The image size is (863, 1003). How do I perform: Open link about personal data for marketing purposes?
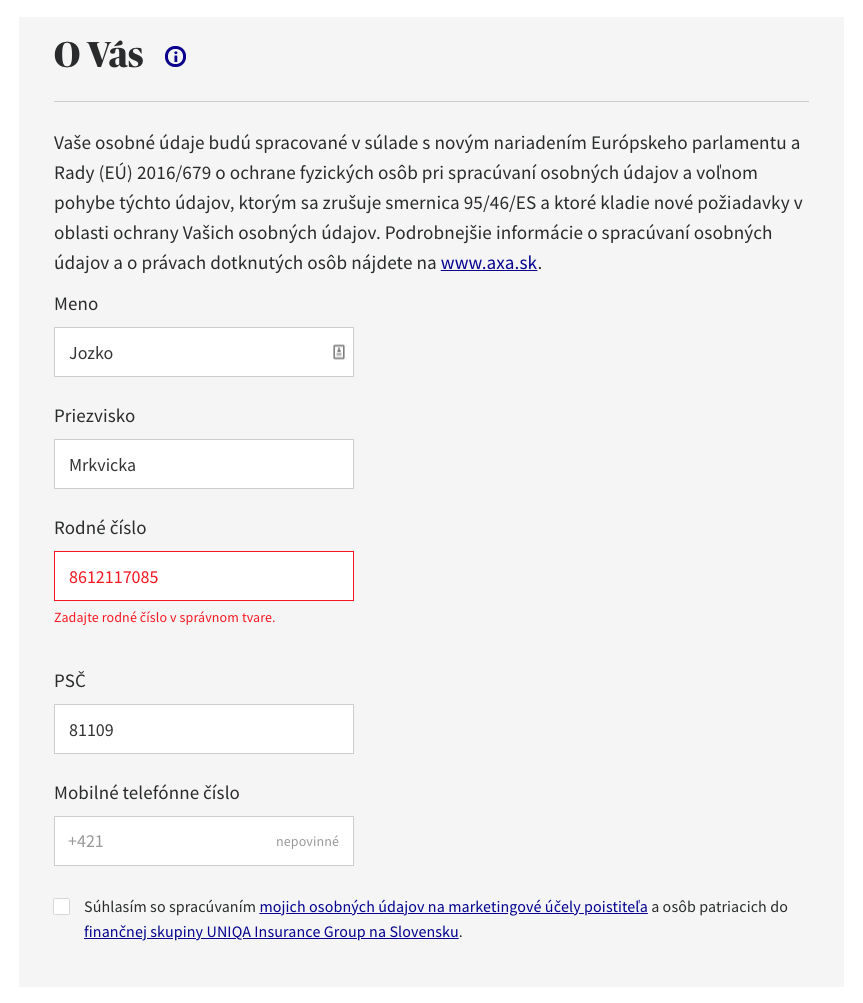pyautogui.click(x=453, y=907)
